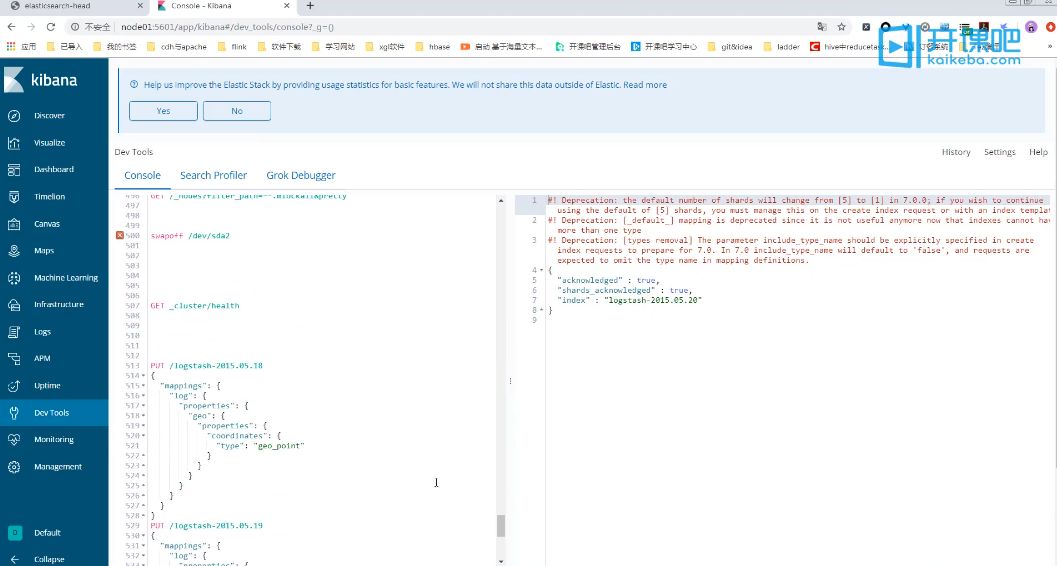Switch to the Grok Debugger tab
Screen dimensions: 1057x566
point(300,175)
